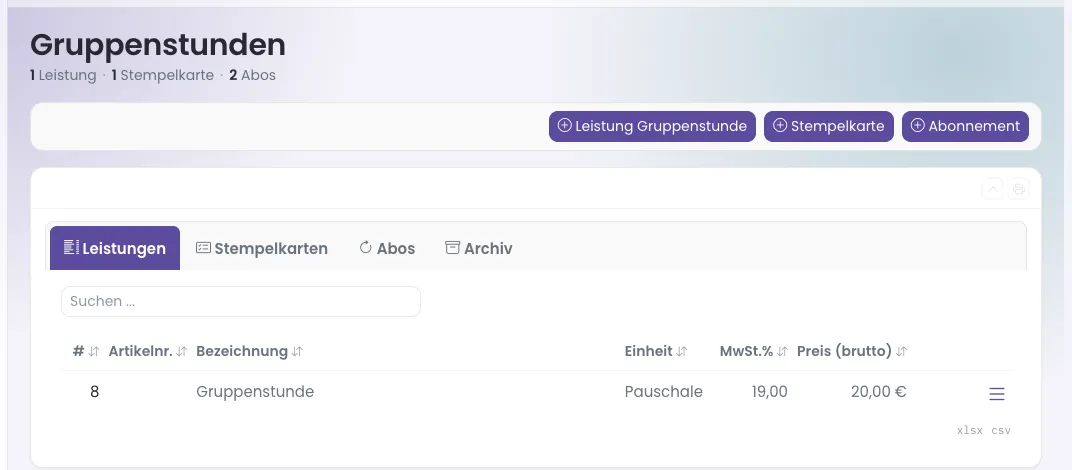Open the Stempelkarten tab

point(261,248)
